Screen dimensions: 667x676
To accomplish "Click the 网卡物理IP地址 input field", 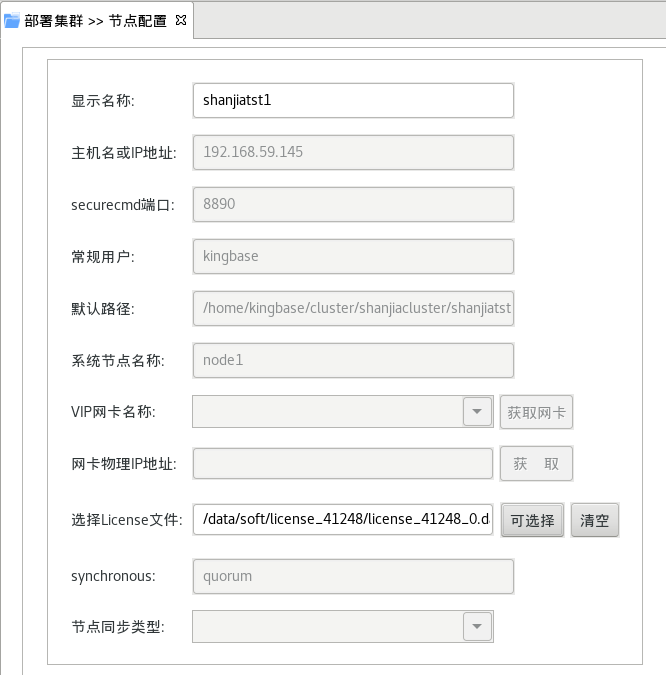I will click(x=342, y=464).
